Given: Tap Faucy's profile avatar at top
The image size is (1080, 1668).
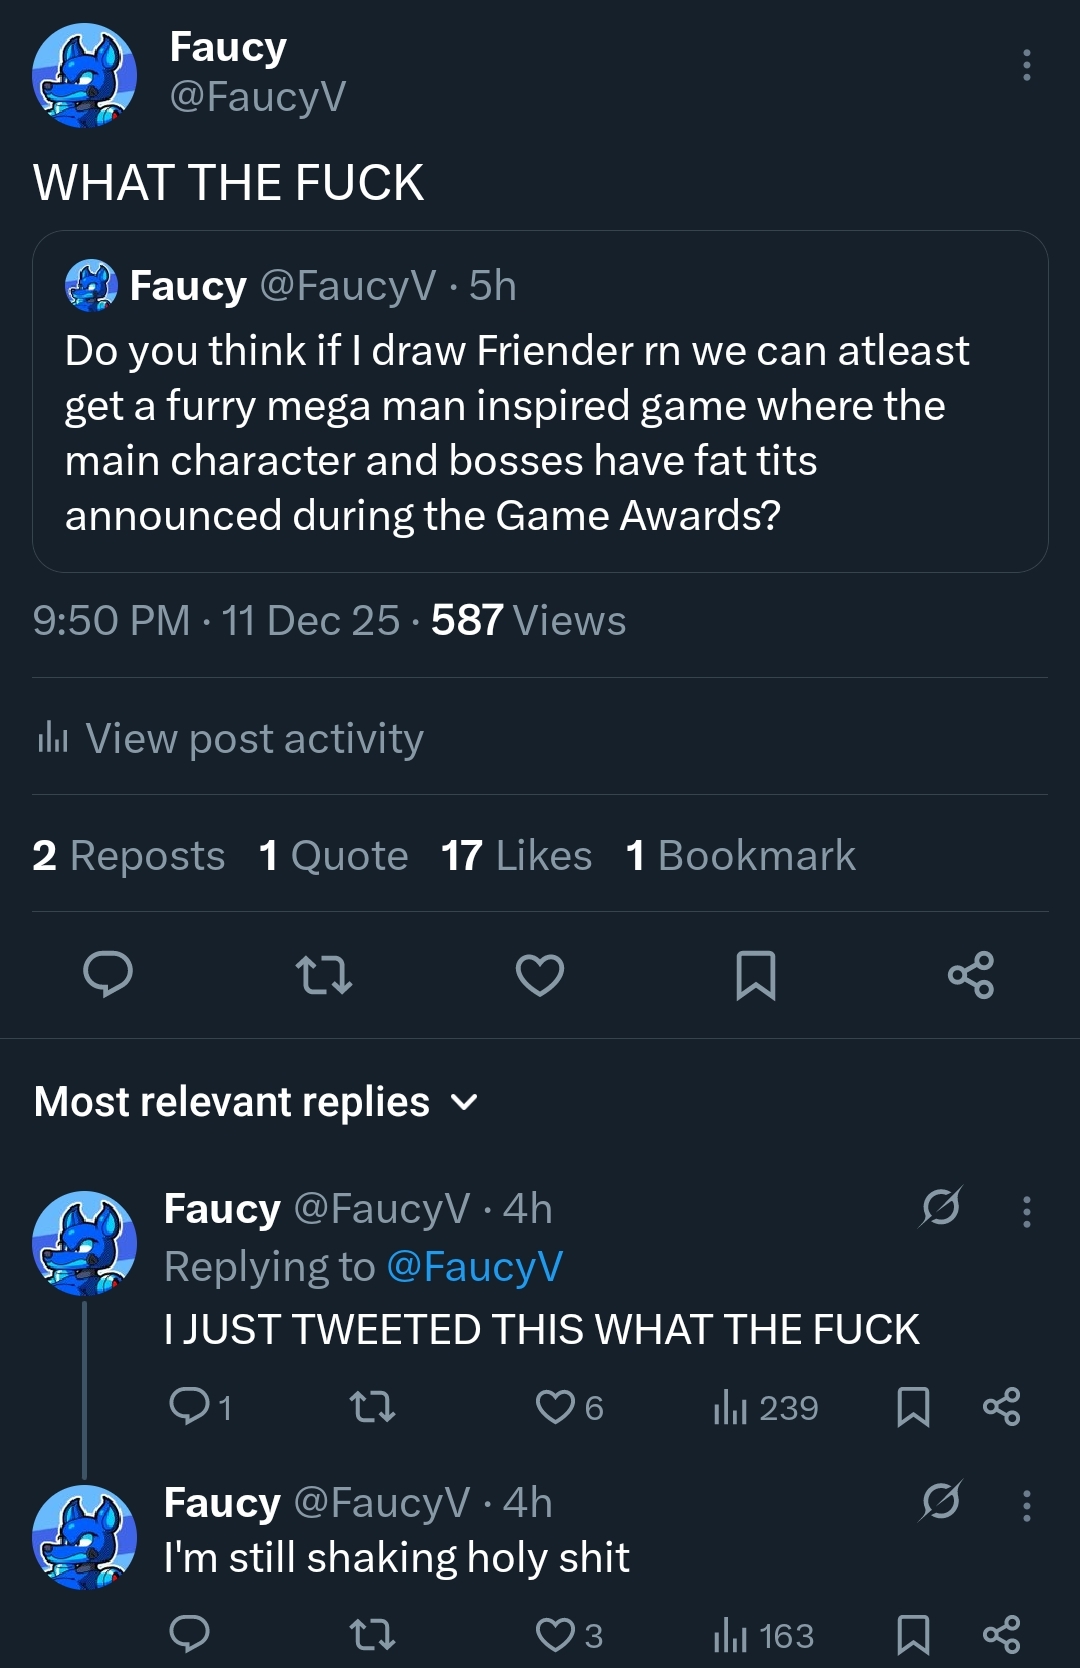Looking at the screenshot, I should (x=85, y=75).
